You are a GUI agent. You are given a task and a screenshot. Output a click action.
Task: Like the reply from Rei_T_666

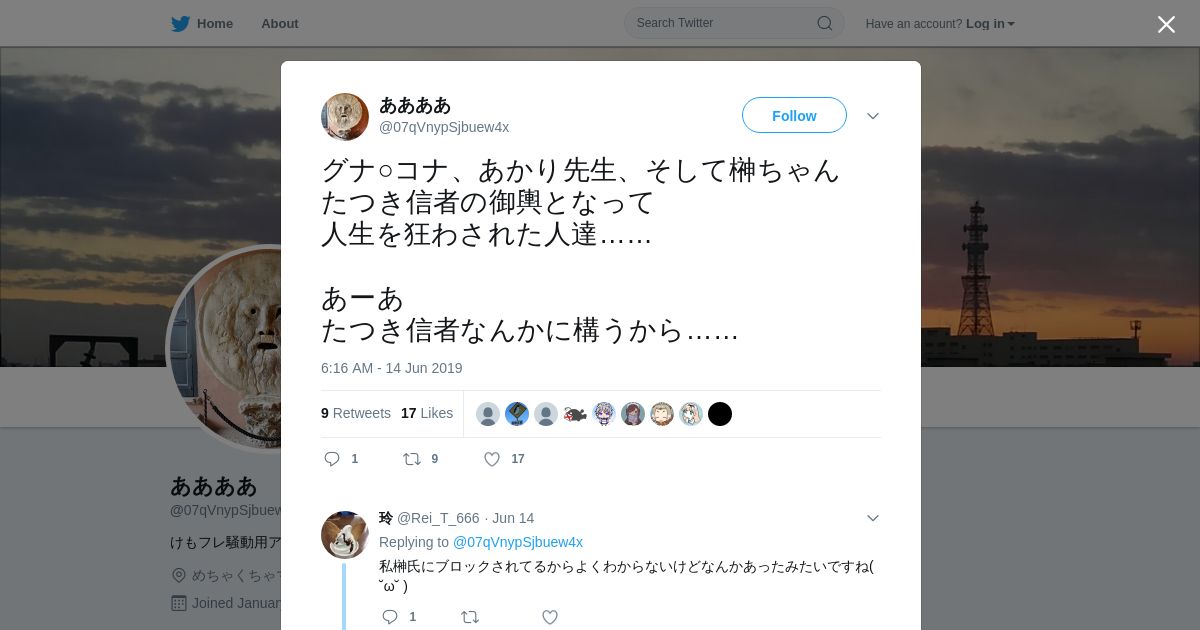[x=550, y=617]
